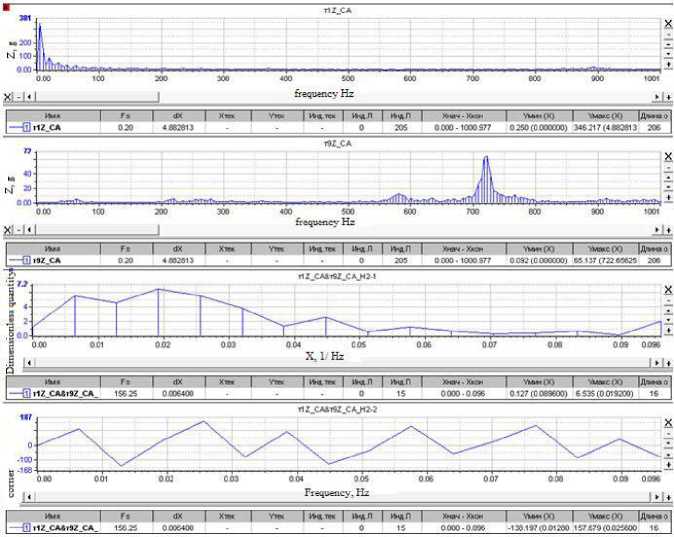Click the minus button under the т9Z_CA graph
This screenshot has height=537, width=674.
18,230
